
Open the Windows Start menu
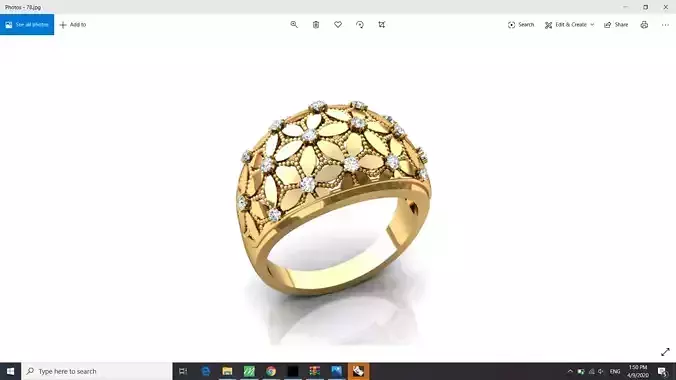coord(10,371)
